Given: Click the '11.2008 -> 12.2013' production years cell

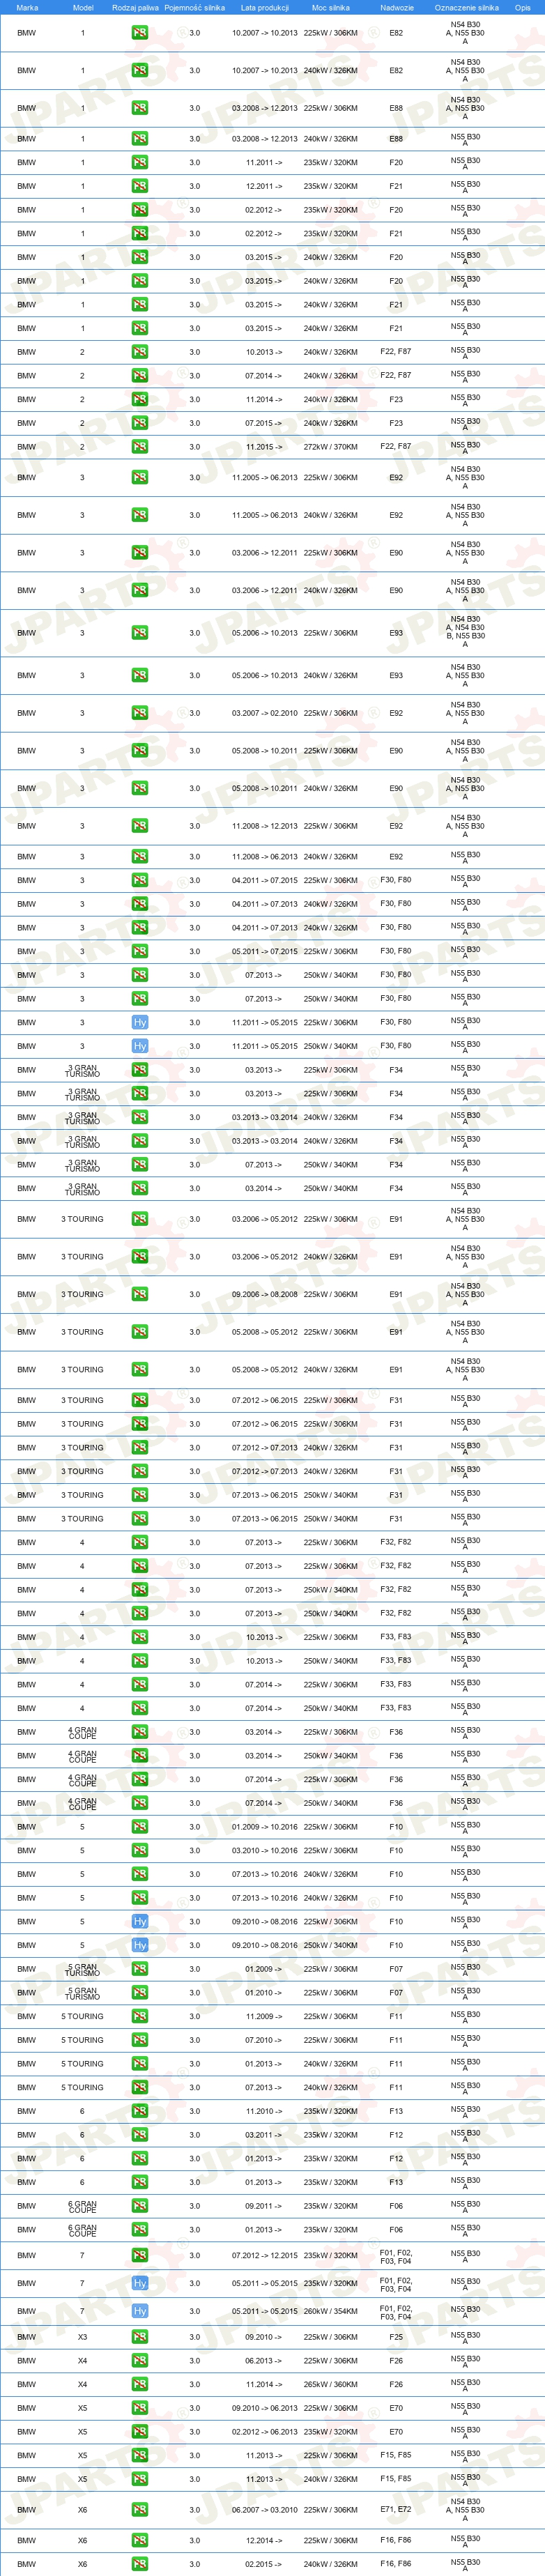Looking at the screenshot, I should [264, 826].
